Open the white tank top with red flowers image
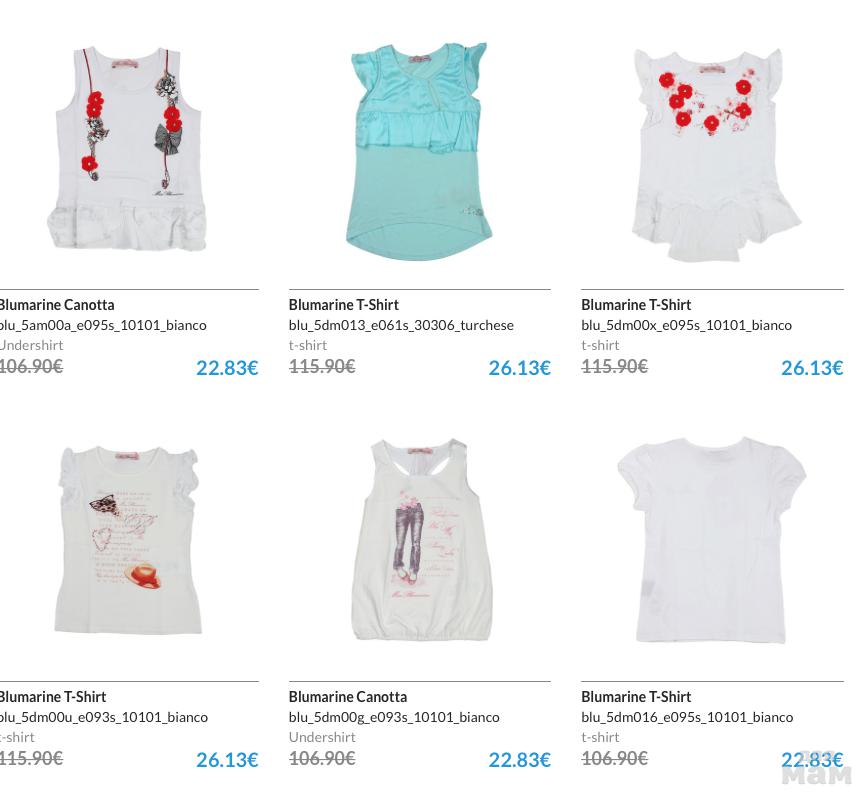Image resolution: width=867 pixels, height=799 pixels. pos(128,149)
